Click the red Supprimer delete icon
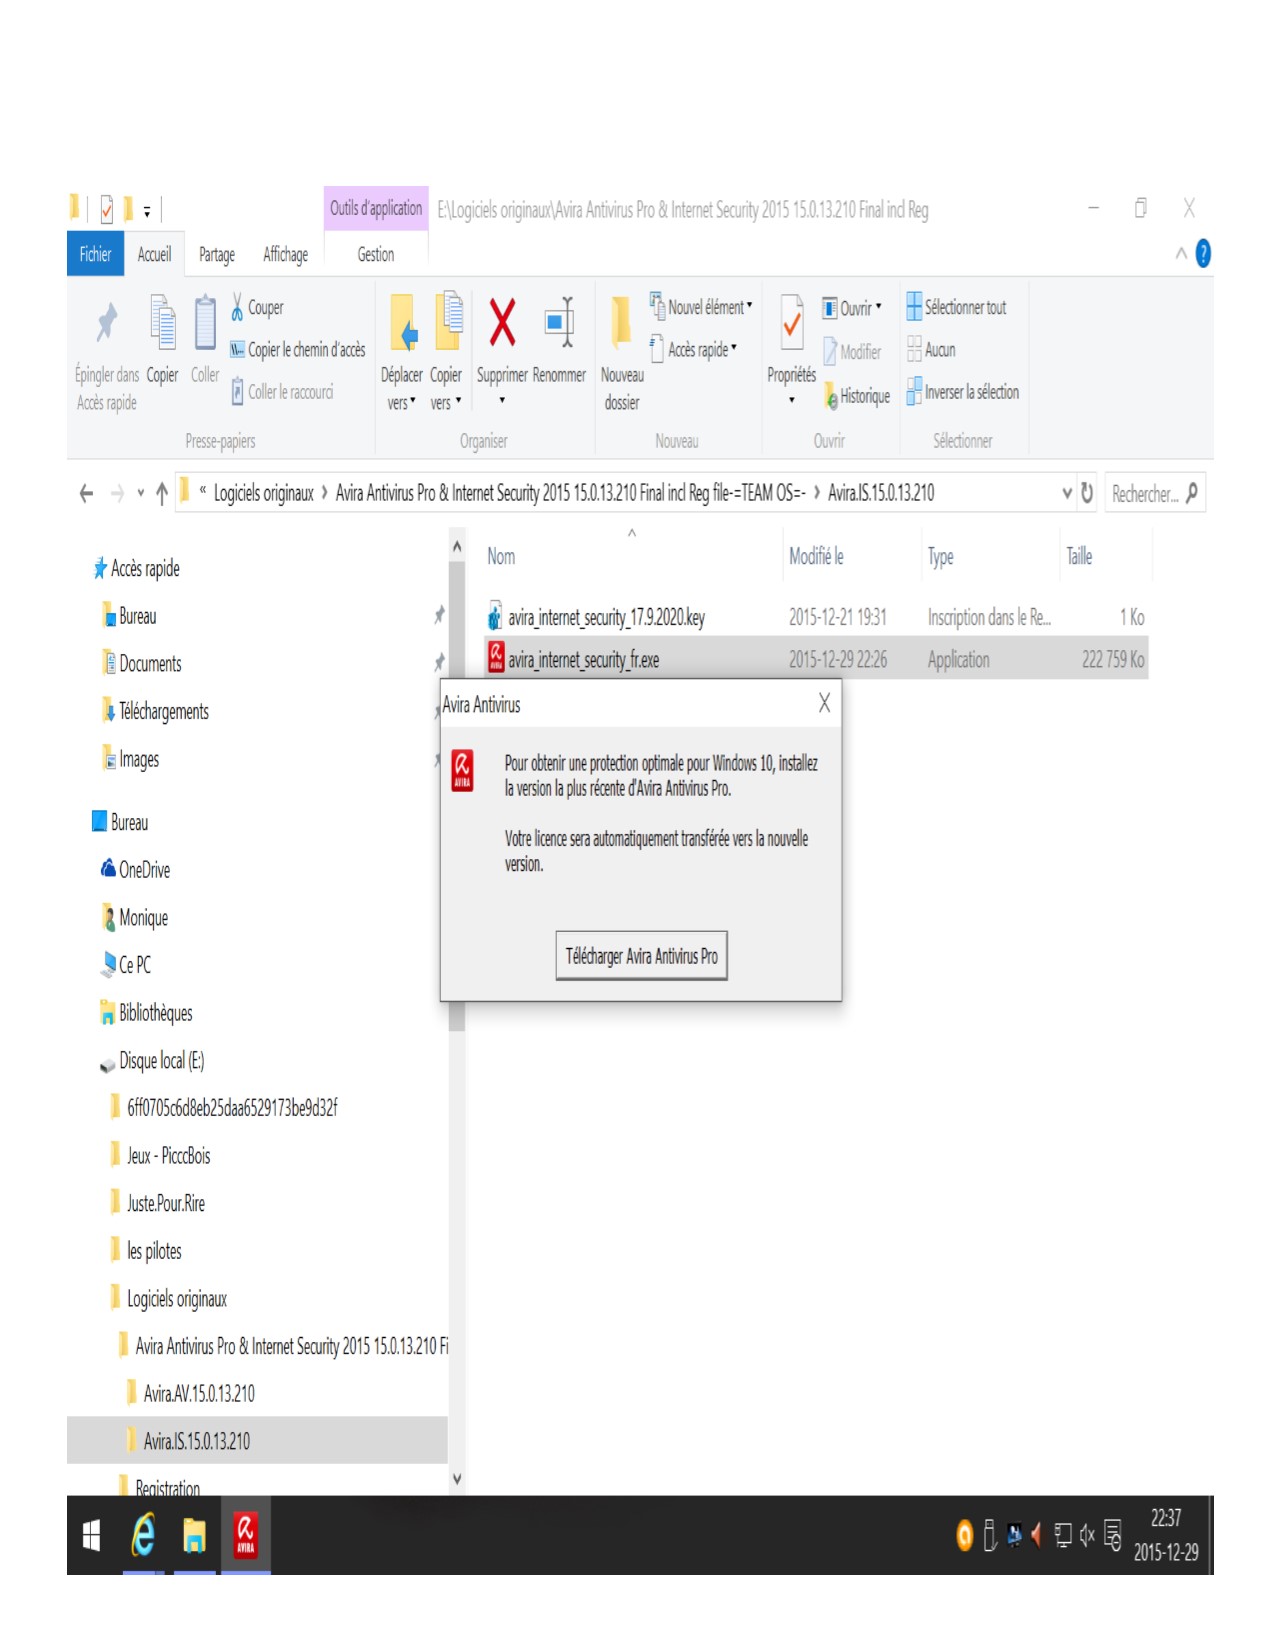 (x=502, y=323)
